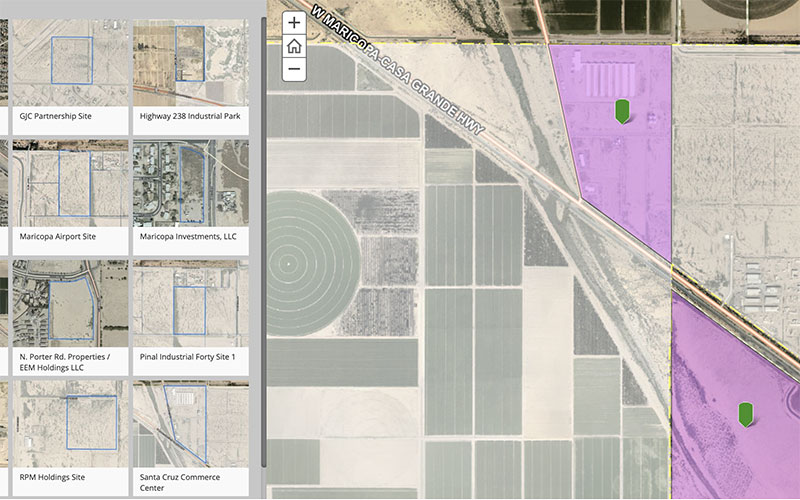Zoom in on the map with plus button

(x=294, y=23)
